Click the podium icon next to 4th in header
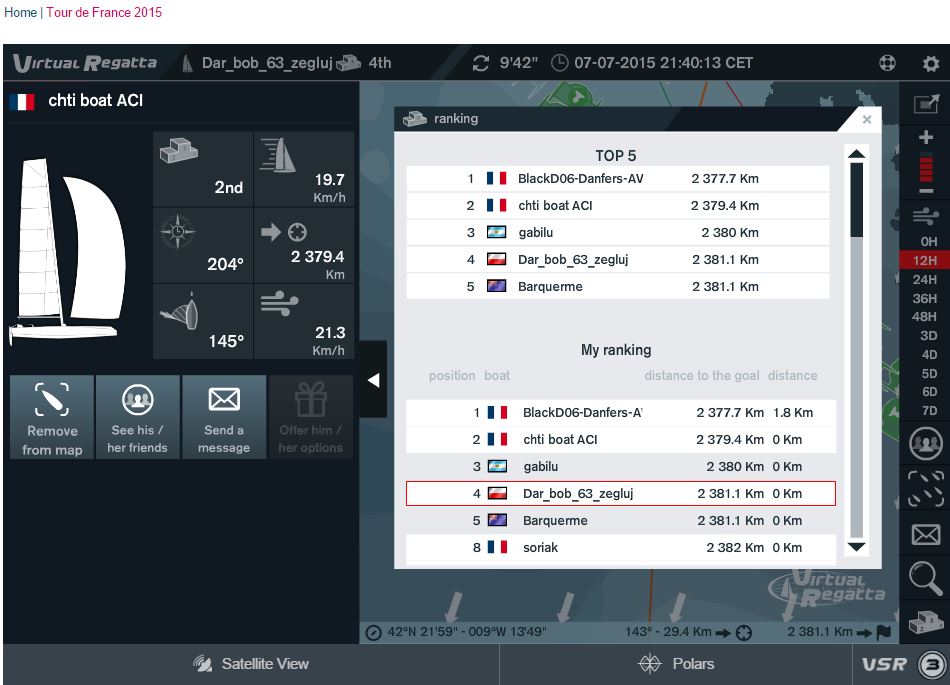 click(x=349, y=62)
